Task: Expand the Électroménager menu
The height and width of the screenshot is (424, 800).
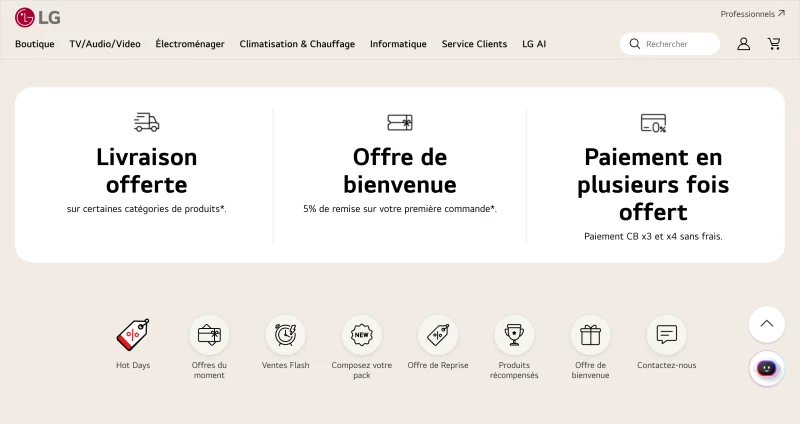Action: [x=190, y=44]
